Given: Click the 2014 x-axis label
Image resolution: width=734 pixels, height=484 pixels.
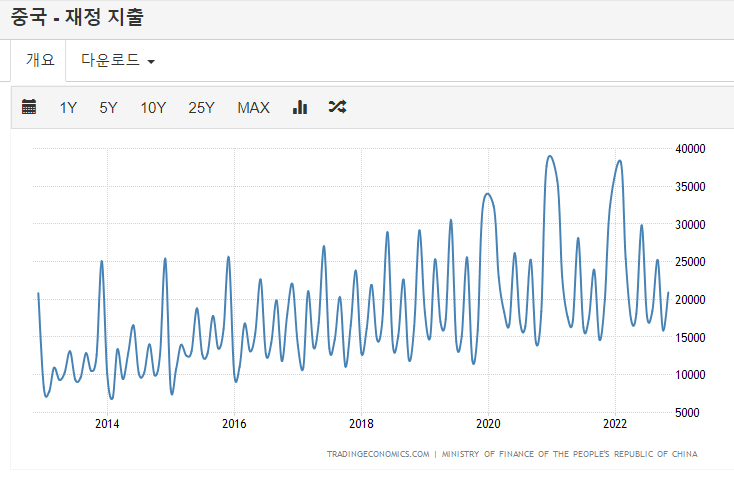Looking at the screenshot, I should (x=107, y=424).
